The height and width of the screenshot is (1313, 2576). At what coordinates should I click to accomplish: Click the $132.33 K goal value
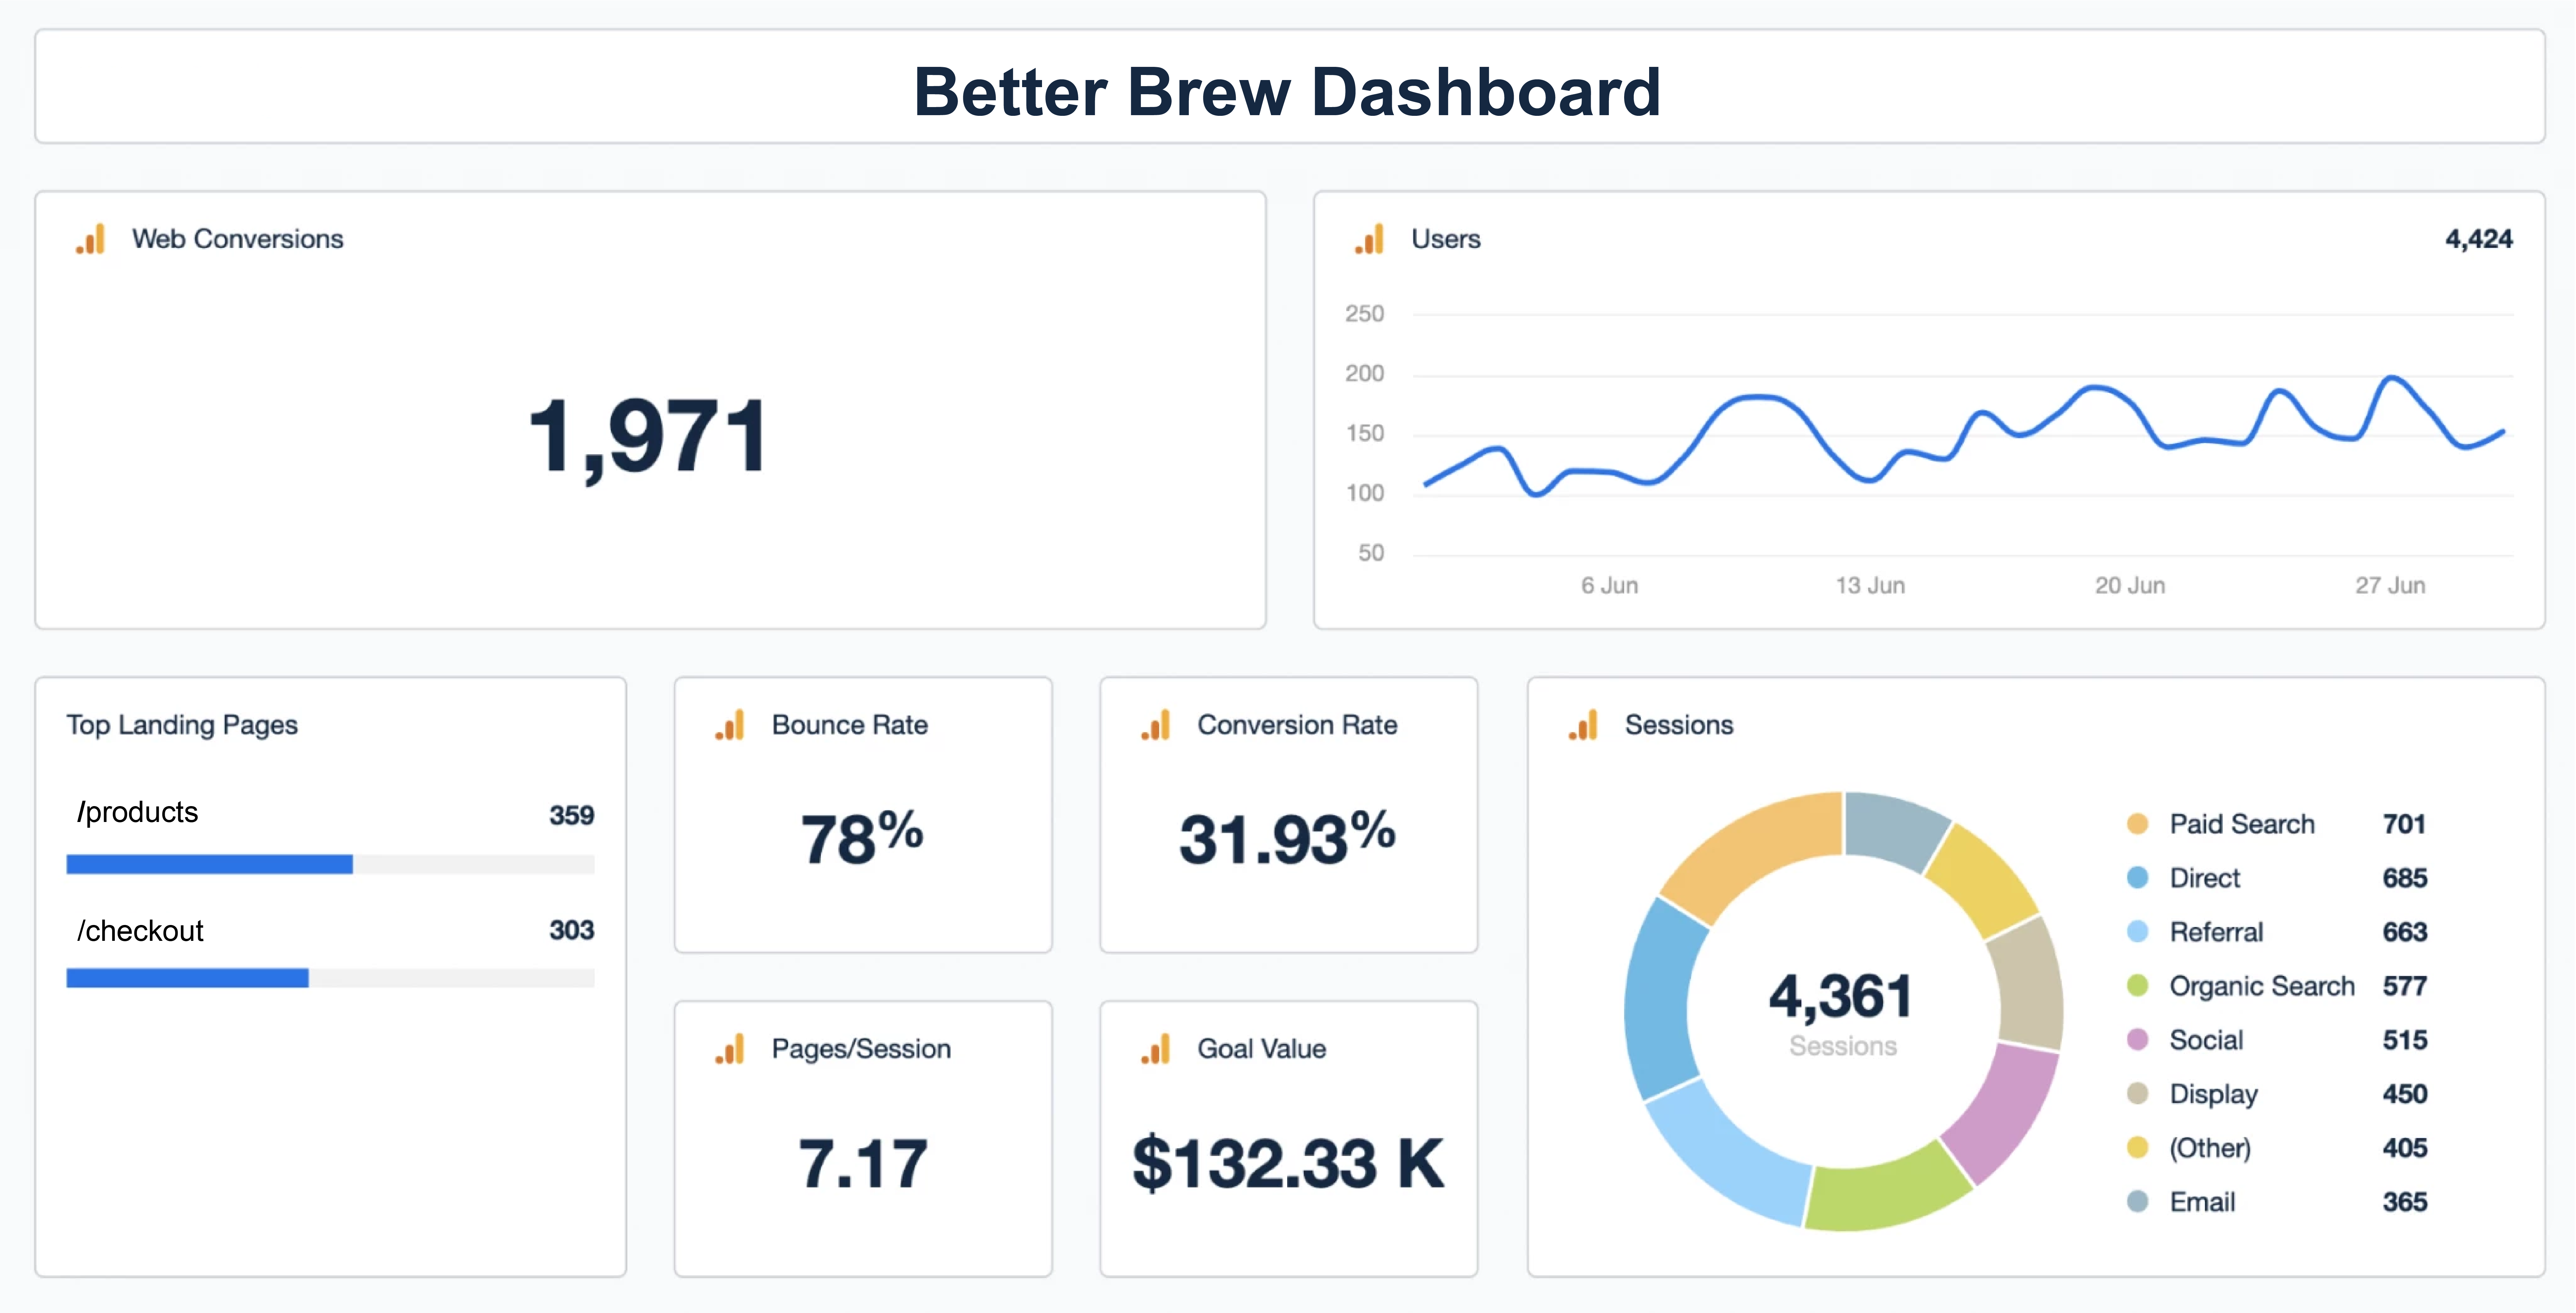(x=1288, y=1164)
